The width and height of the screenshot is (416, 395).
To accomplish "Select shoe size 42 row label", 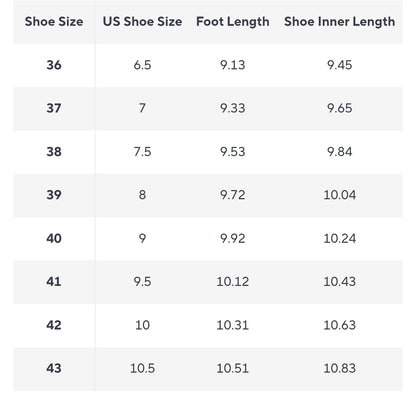I will pos(54,325).
